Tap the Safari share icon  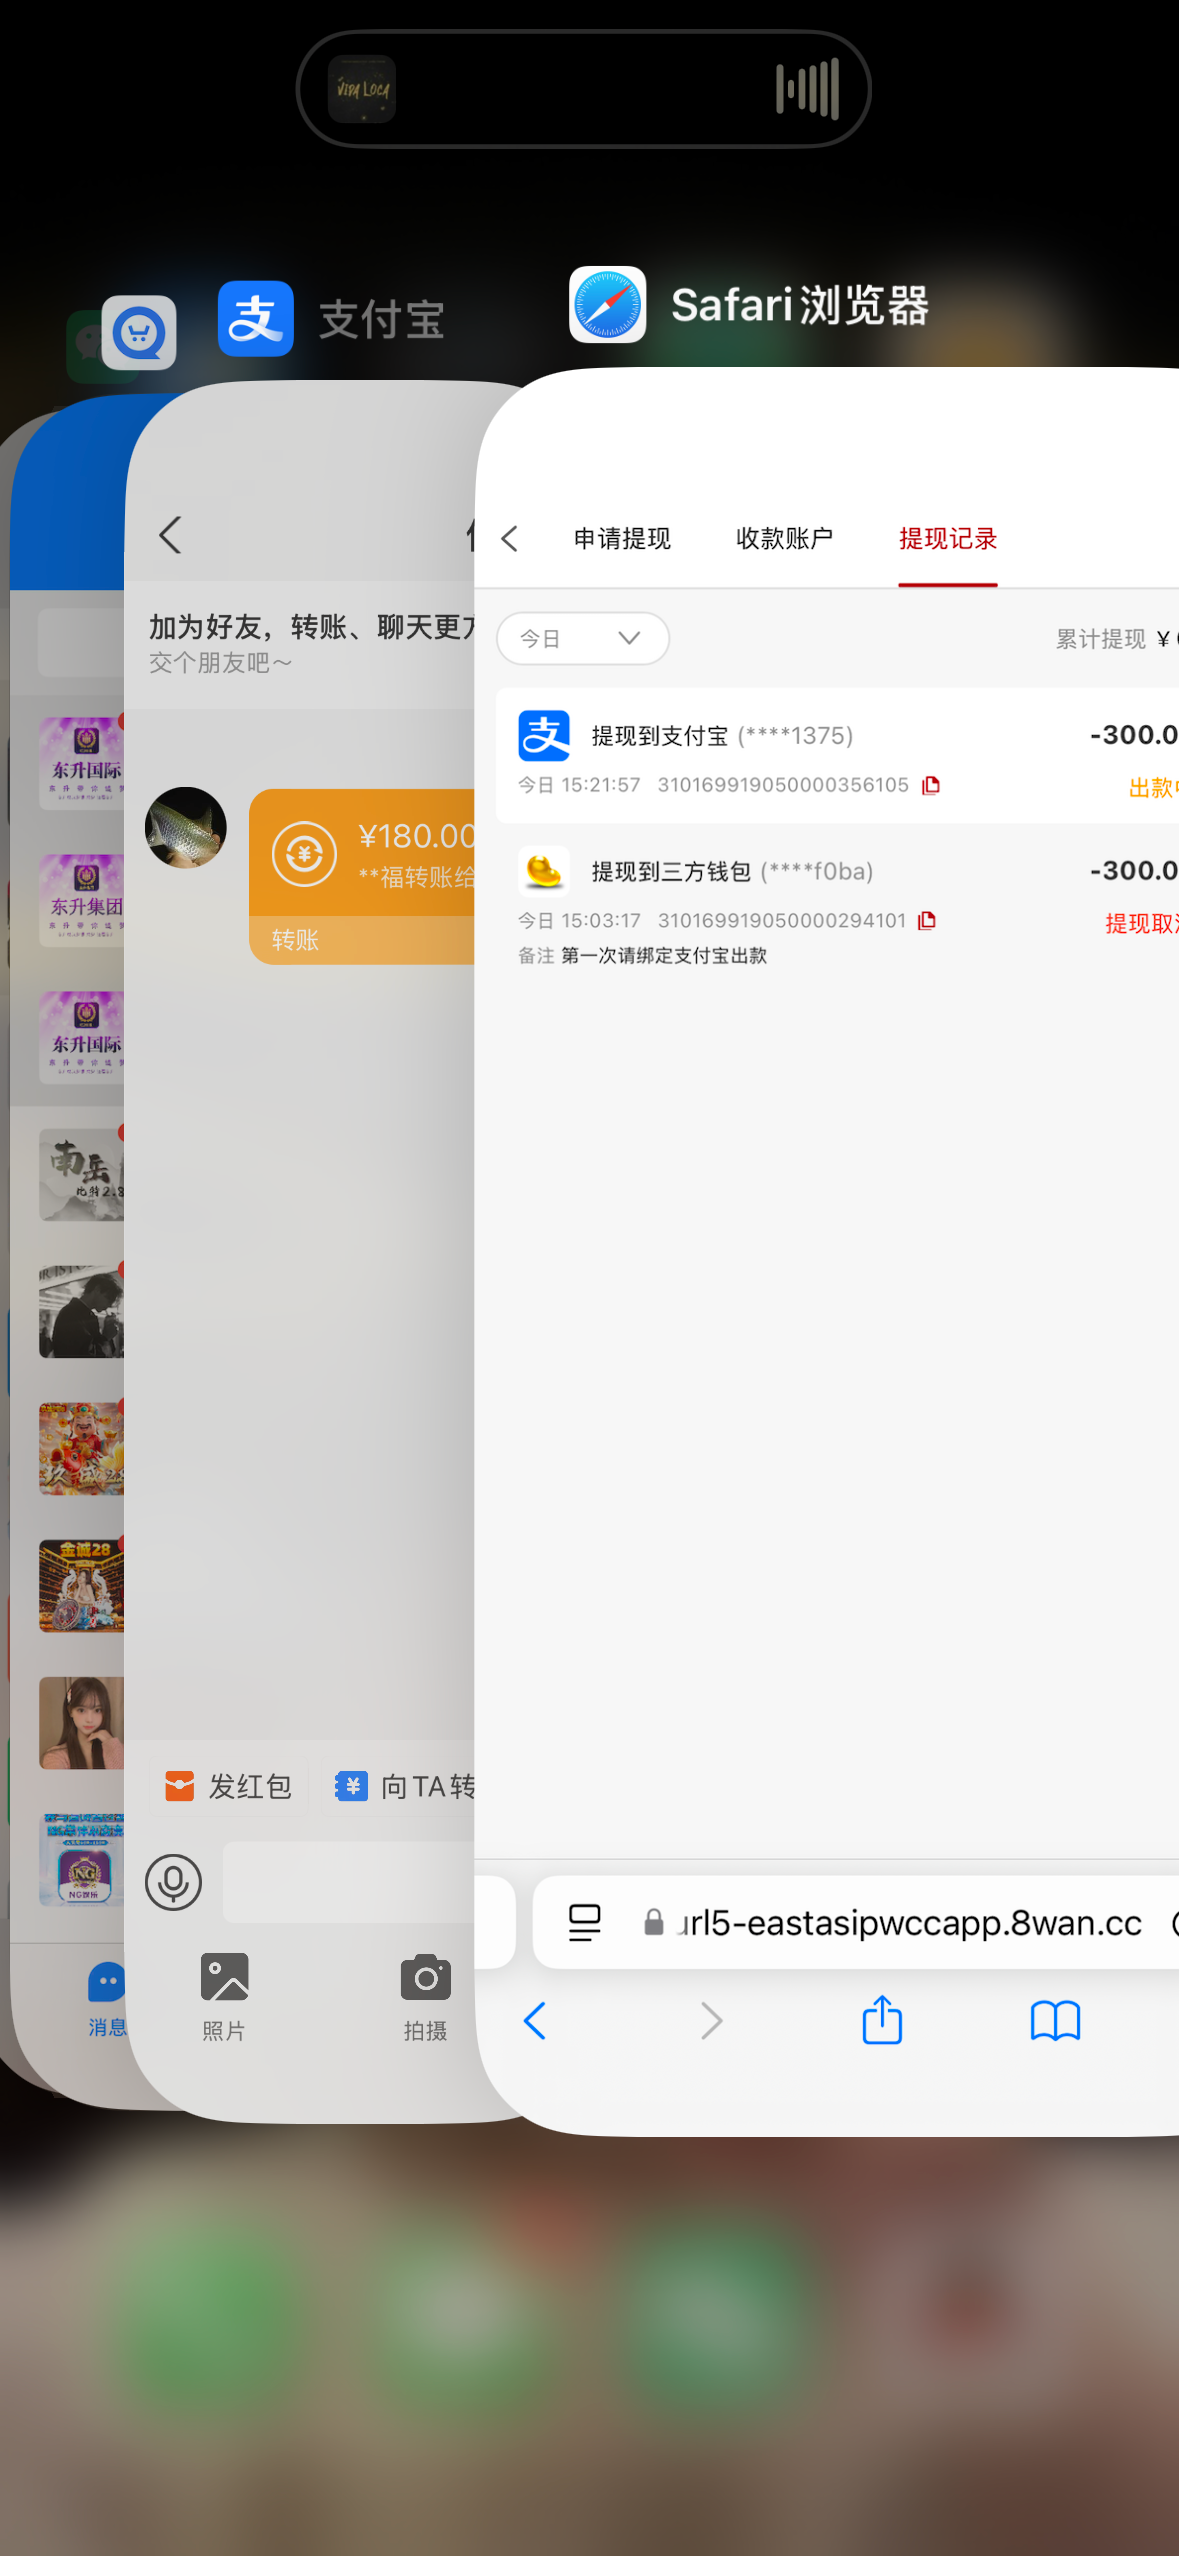click(x=881, y=2021)
